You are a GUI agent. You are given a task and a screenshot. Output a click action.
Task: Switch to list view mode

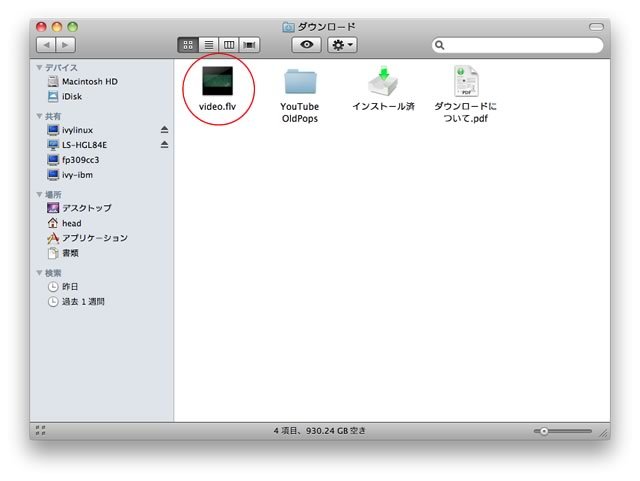pos(208,45)
